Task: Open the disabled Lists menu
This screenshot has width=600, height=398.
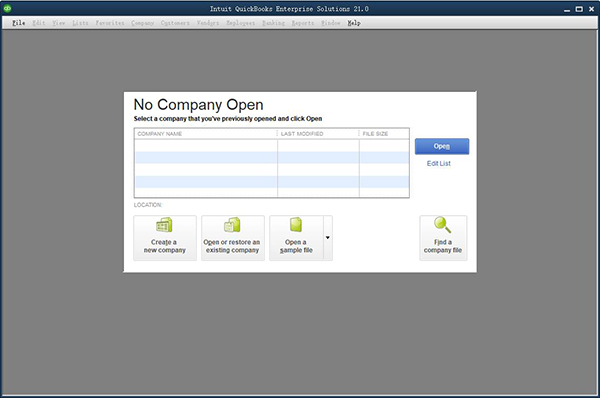Action: (80, 23)
